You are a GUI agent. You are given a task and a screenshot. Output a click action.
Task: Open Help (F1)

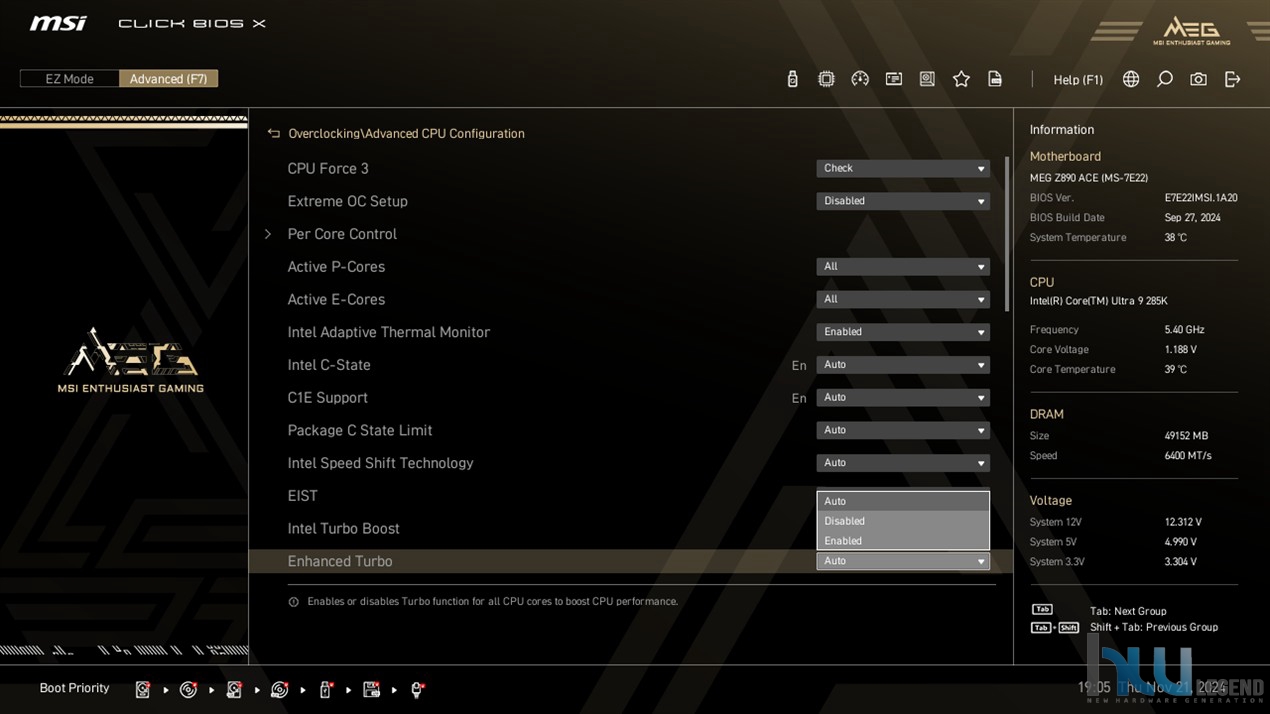pyautogui.click(x=1078, y=80)
